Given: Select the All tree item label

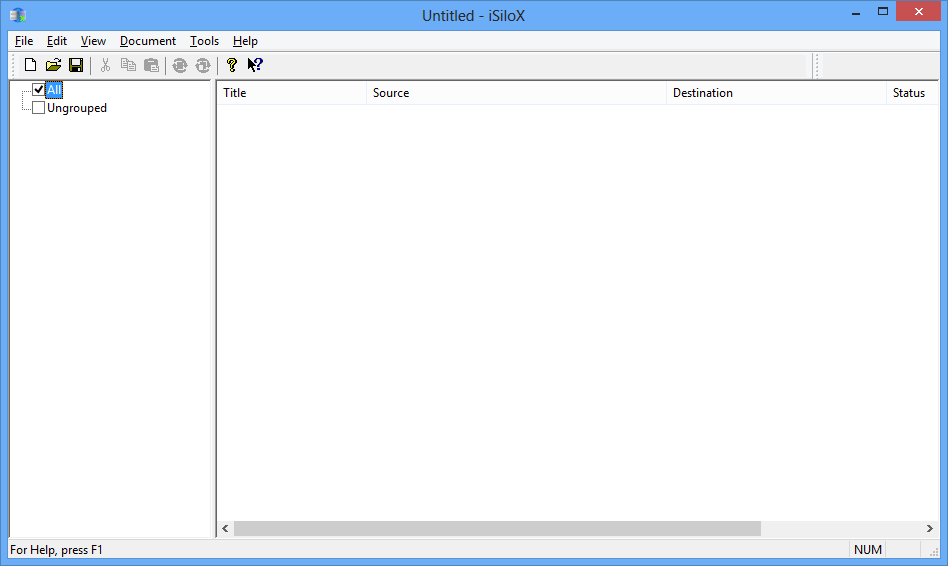Looking at the screenshot, I should click(x=54, y=90).
